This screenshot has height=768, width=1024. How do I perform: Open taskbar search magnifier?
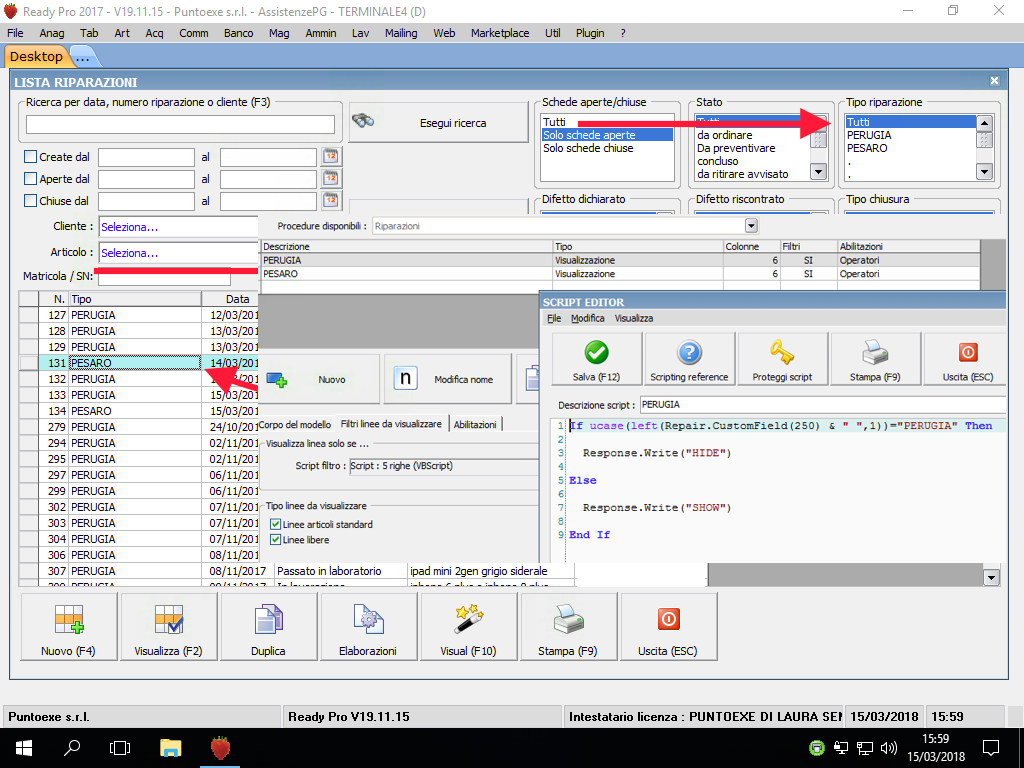click(72, 748)
